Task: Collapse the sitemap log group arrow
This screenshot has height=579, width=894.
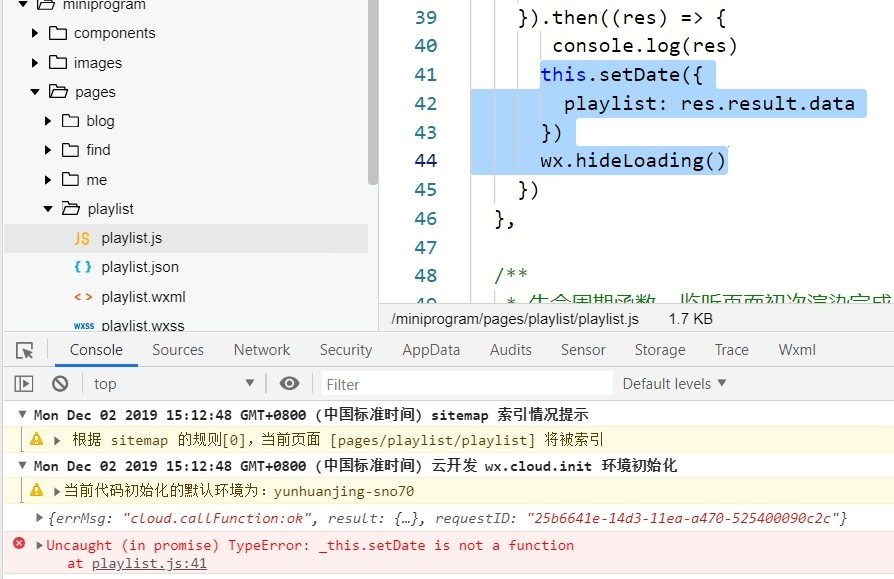Action: pos(22,414)
